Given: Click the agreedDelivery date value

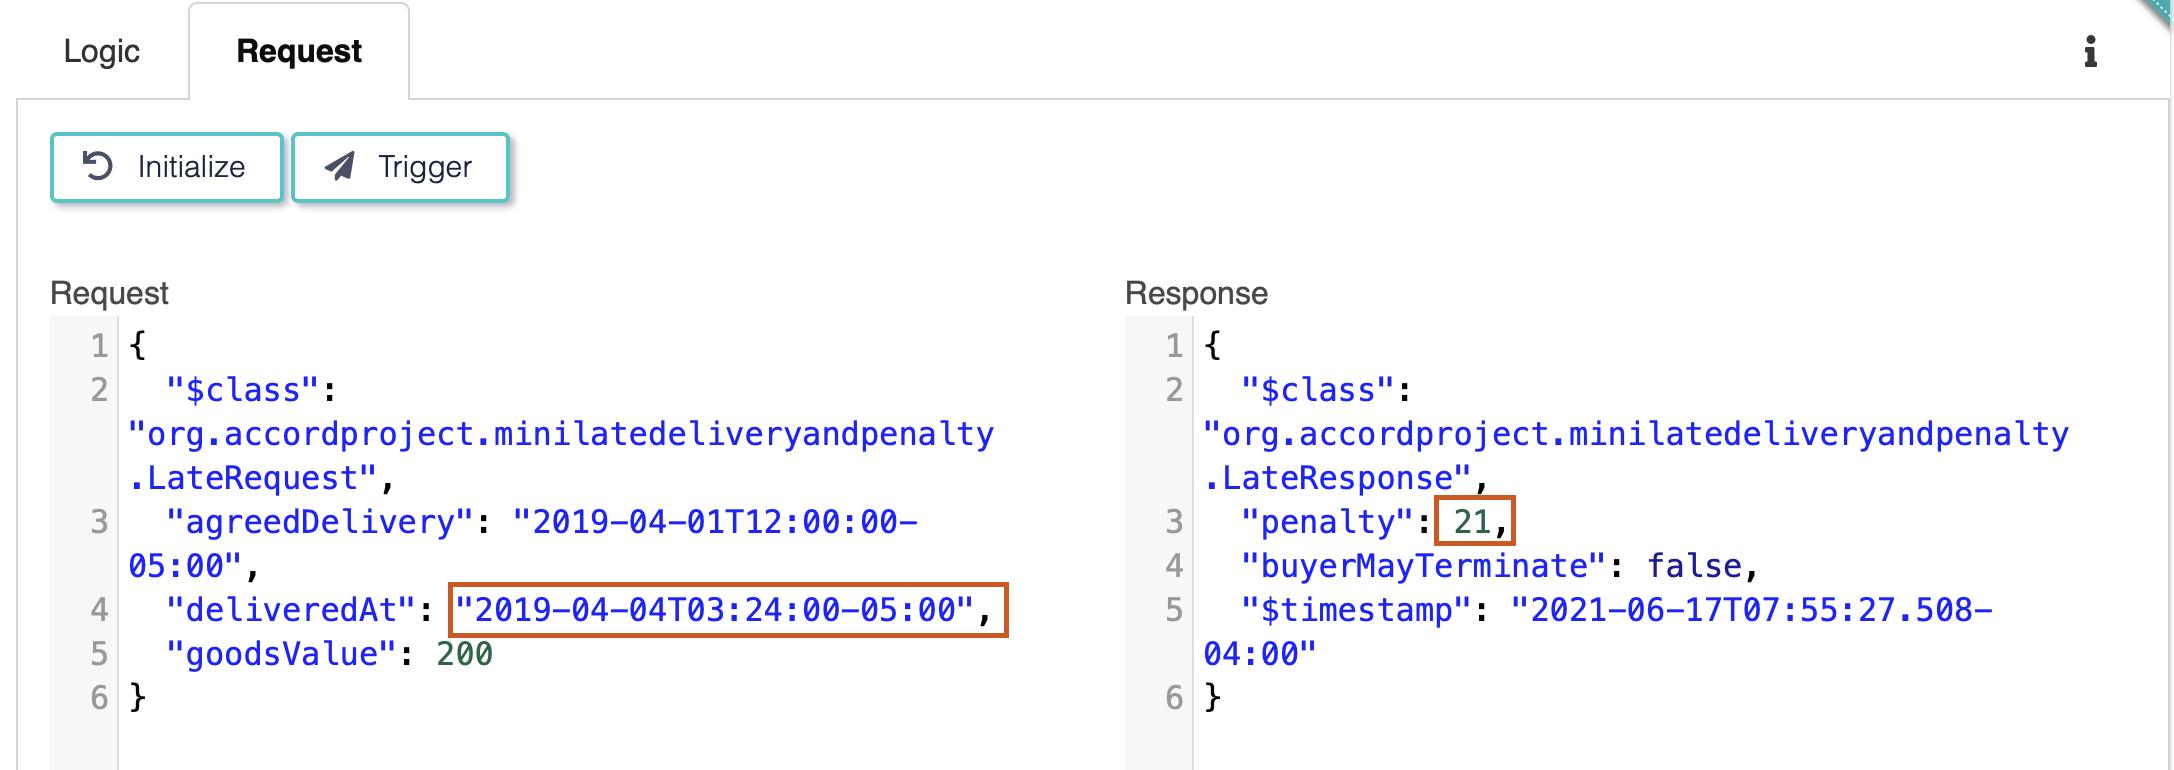Looking at the screenshot, I should (714, 522).
